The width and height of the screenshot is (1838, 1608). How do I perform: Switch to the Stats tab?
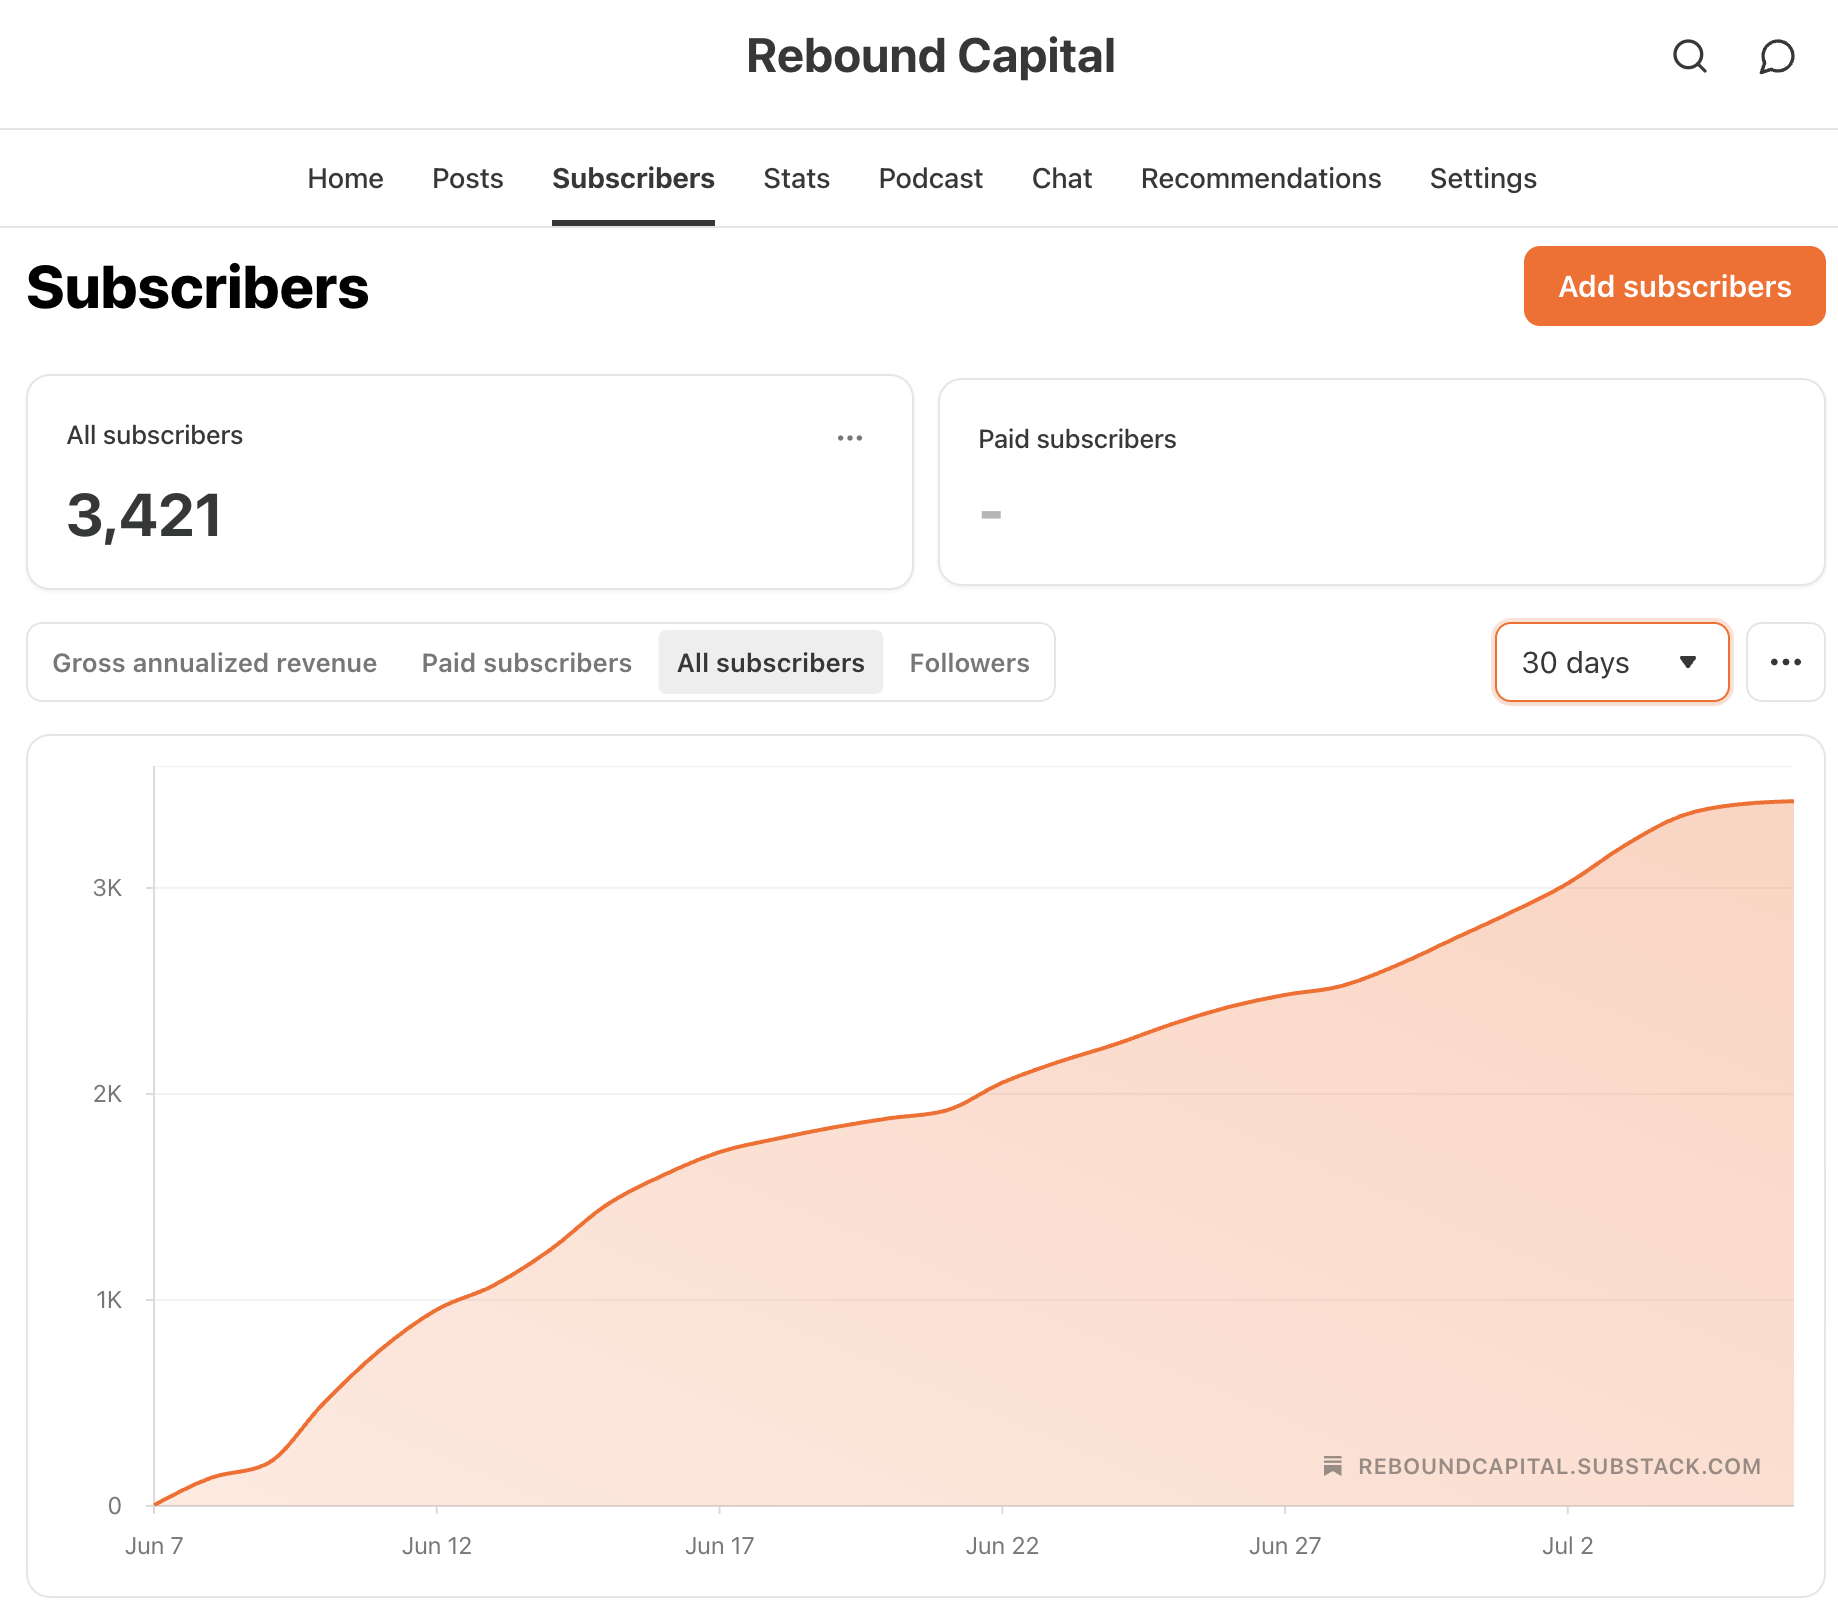[796, 178]
